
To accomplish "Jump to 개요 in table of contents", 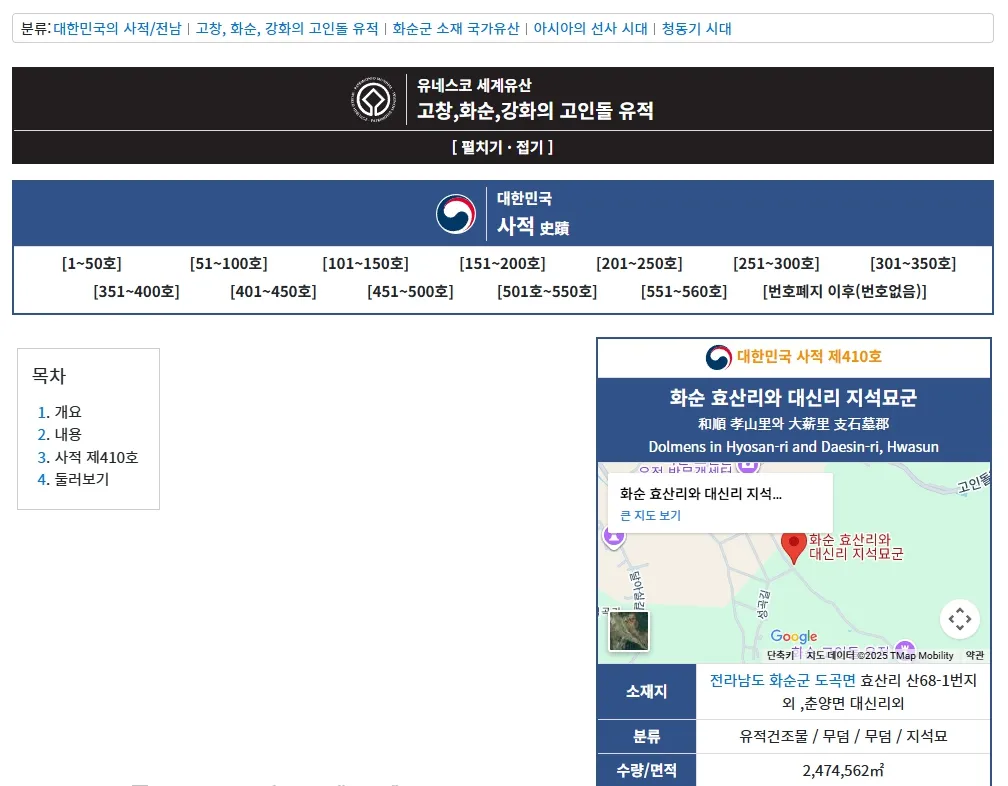I will [x=68, y=412].
